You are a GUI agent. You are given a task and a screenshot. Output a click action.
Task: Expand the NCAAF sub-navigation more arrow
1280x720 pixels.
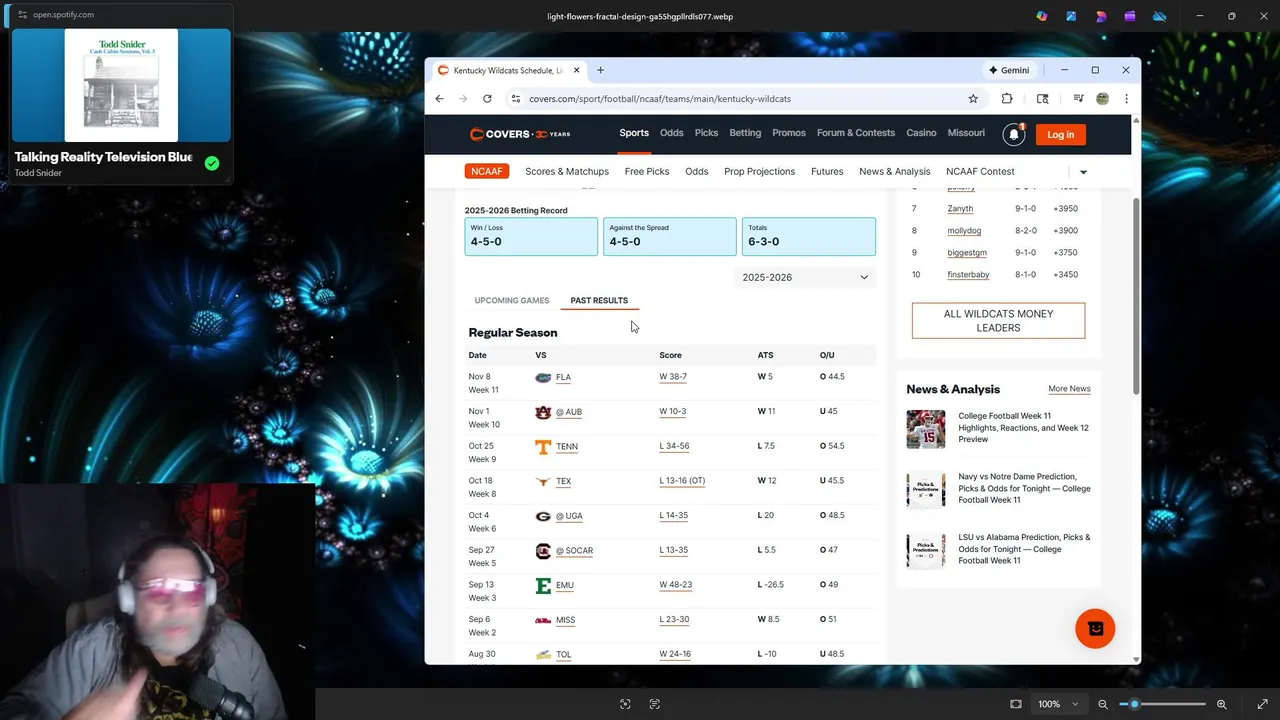click(1083, 172)
